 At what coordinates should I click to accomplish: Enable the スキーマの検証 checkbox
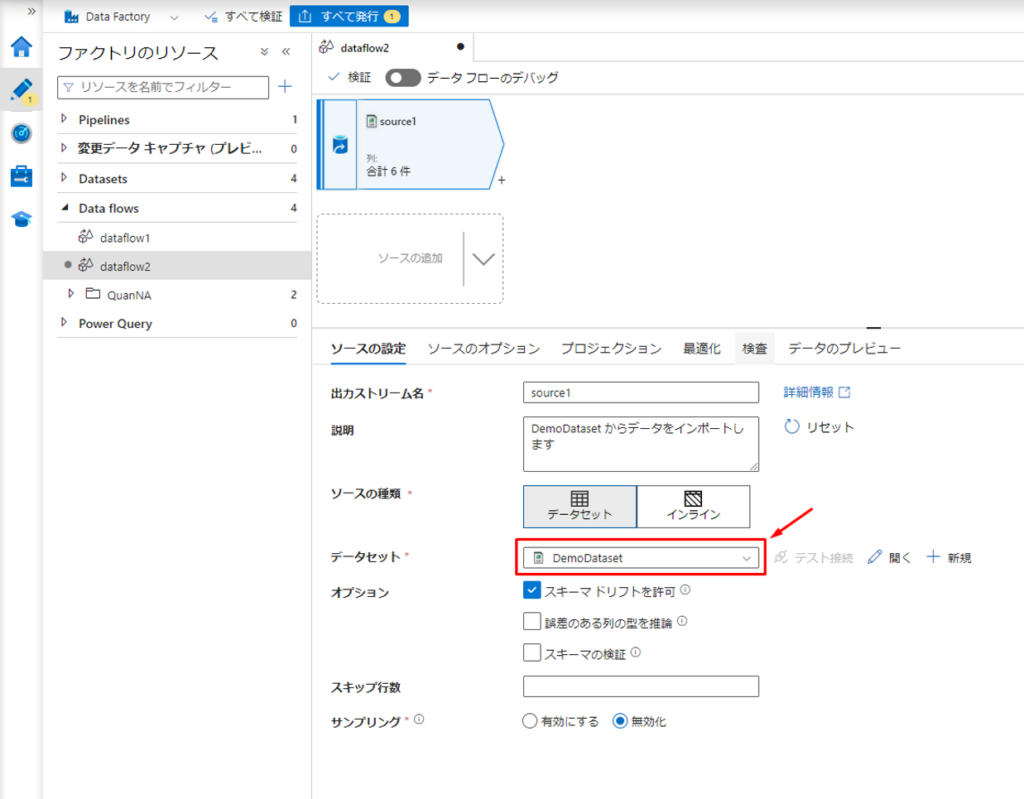tap(532, 653)
